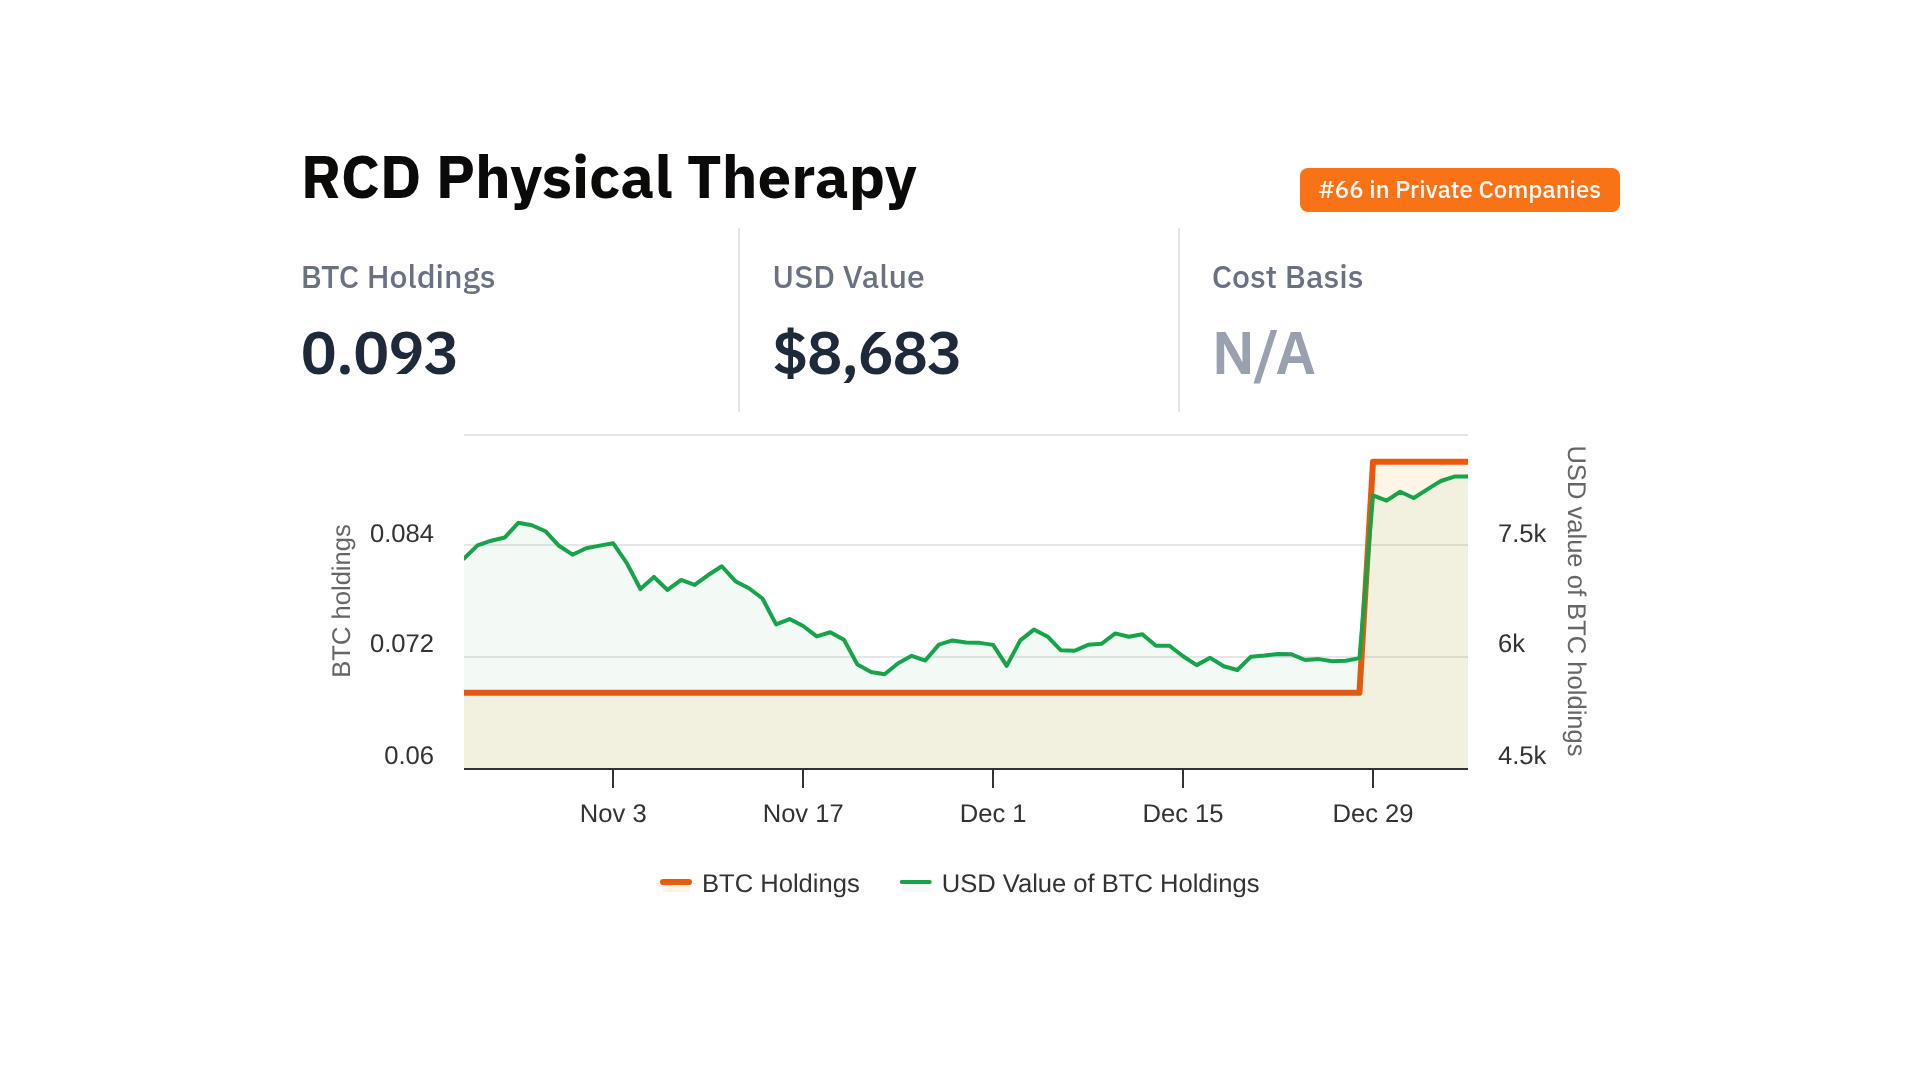The height and width of the screenshot is (1080, 1920).
Task: Click the 0.072 left axis tick label
Action: pos(402,644)
